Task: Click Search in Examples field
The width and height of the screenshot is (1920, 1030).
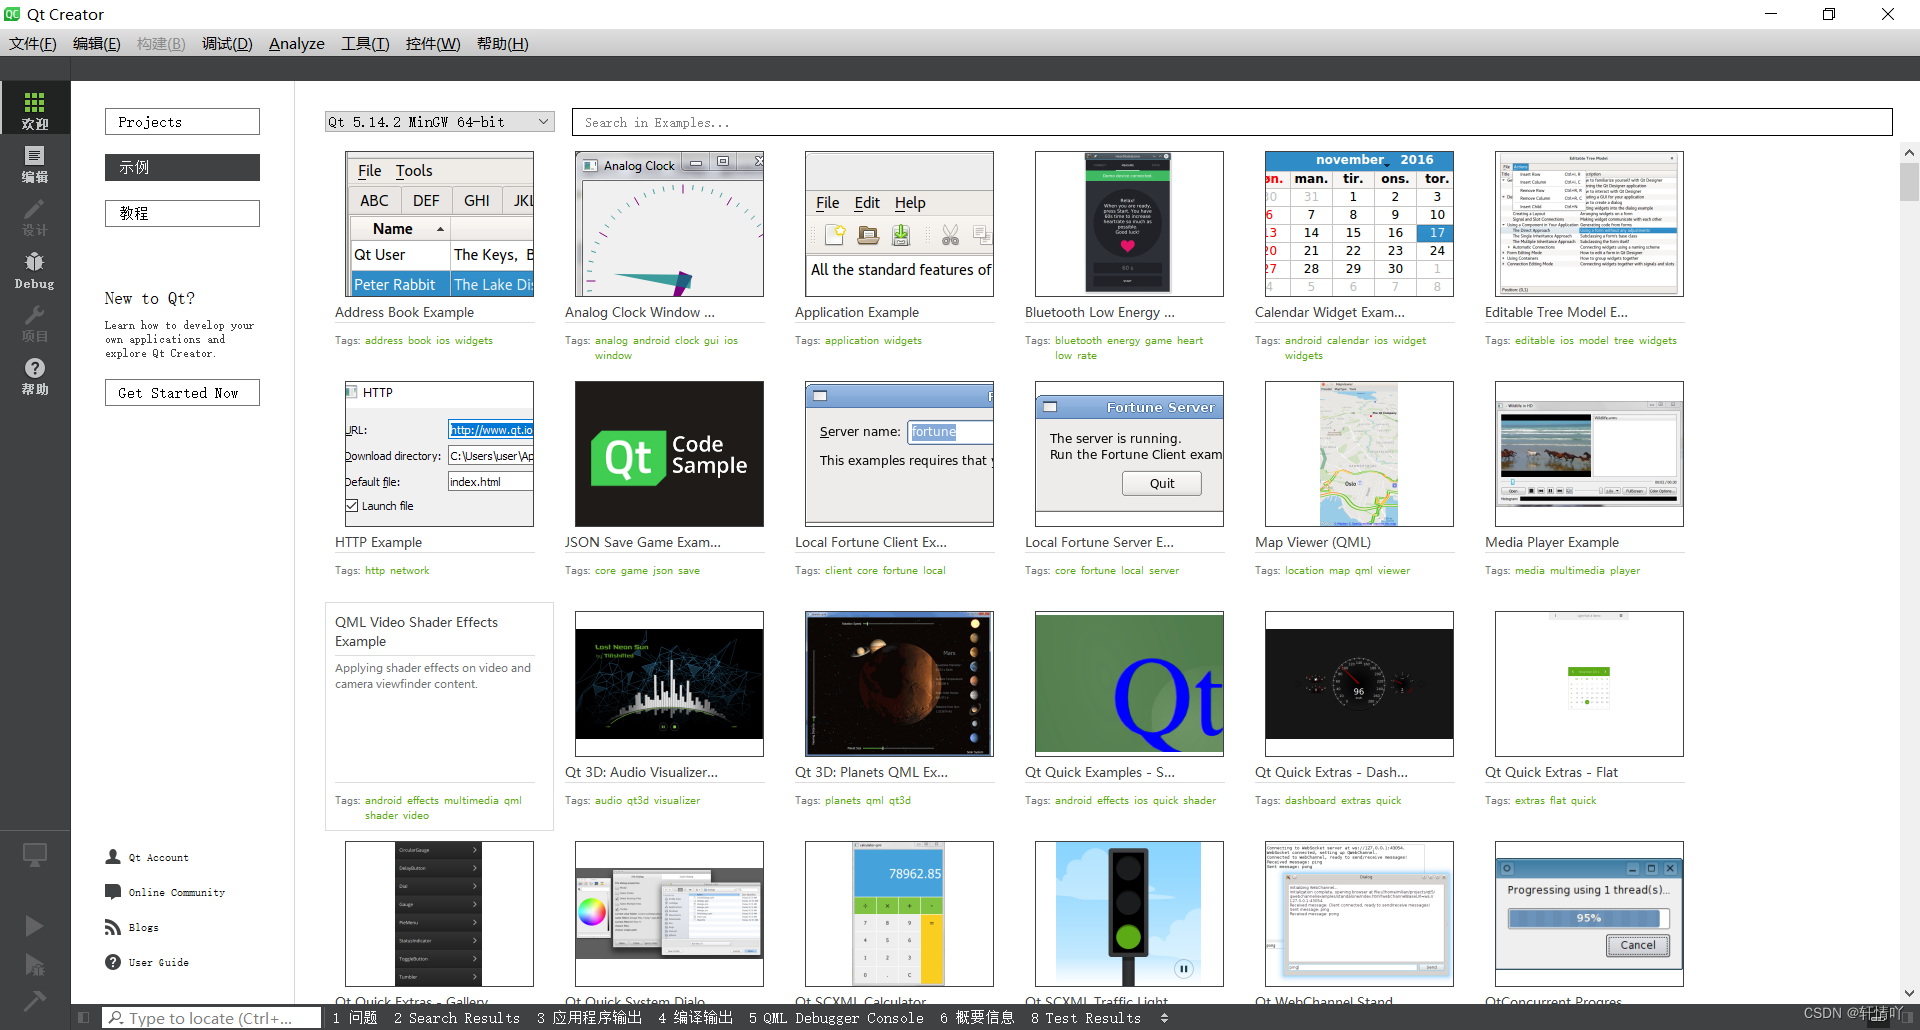Action: [1232, 122]
